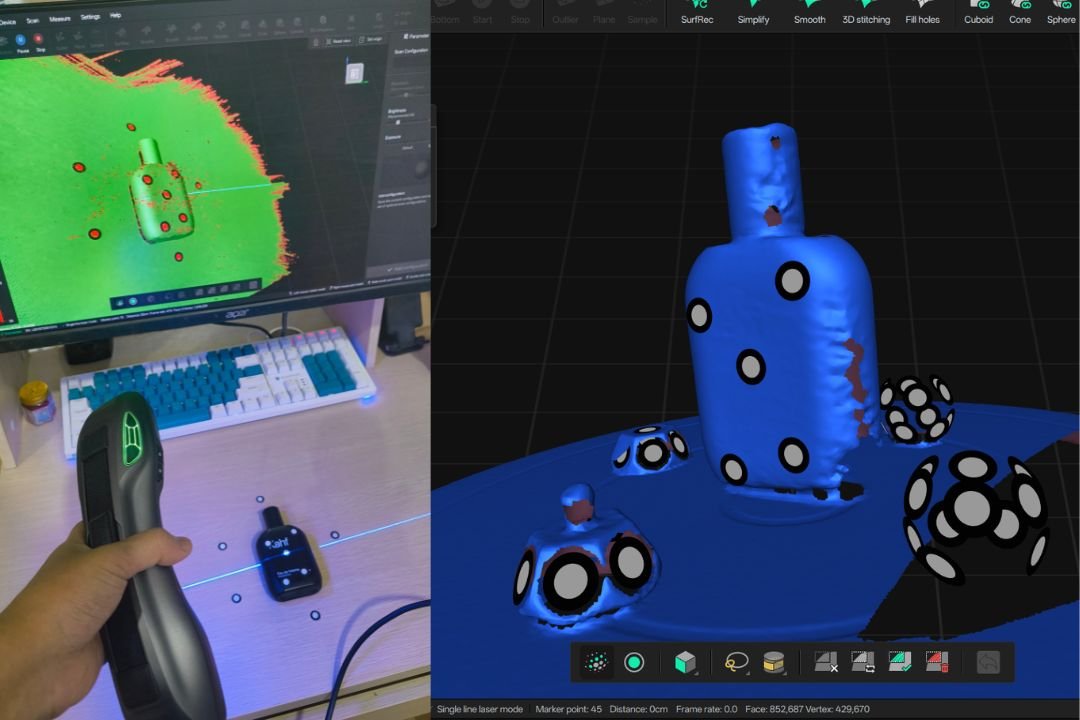Open Parameter panel tab on monitor window

pyautogui.click(x=416, y=35)
